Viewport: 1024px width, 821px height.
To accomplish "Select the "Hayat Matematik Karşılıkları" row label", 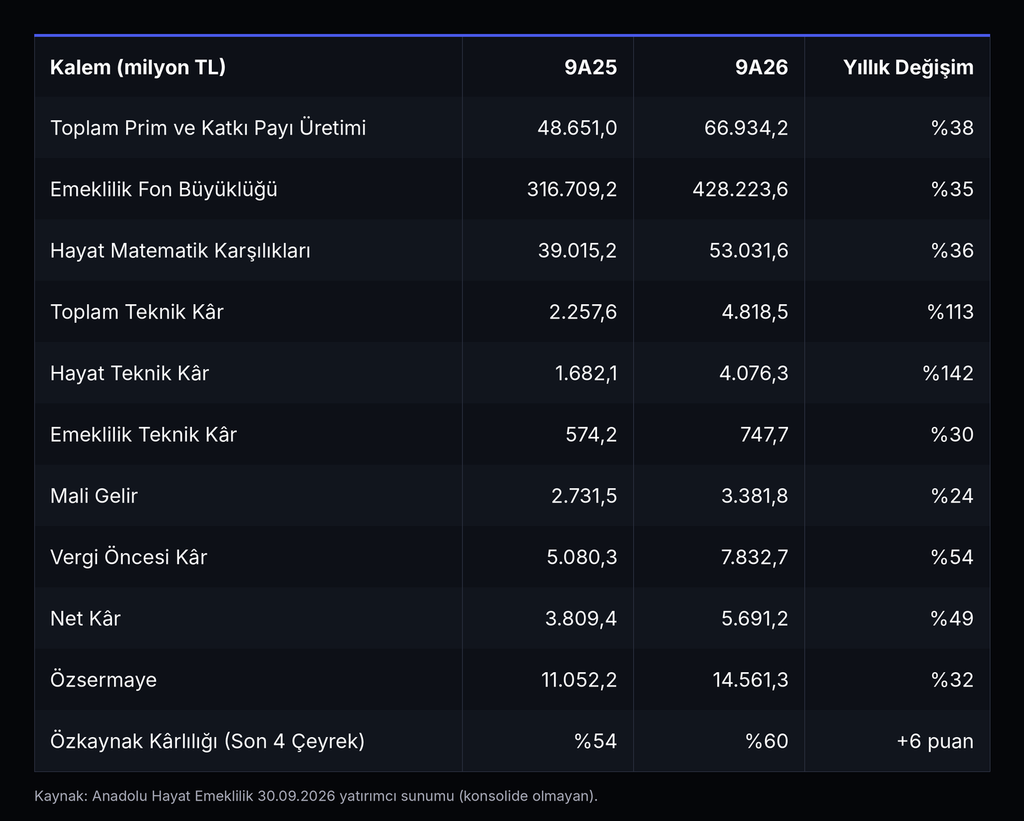I will click(180, 250).
